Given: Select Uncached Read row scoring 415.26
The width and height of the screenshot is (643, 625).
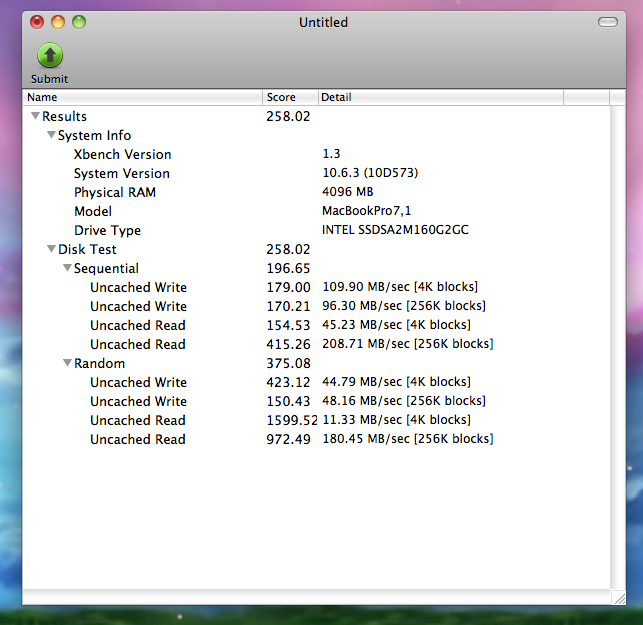Looking at the screenshot, I should pos(316,344).
